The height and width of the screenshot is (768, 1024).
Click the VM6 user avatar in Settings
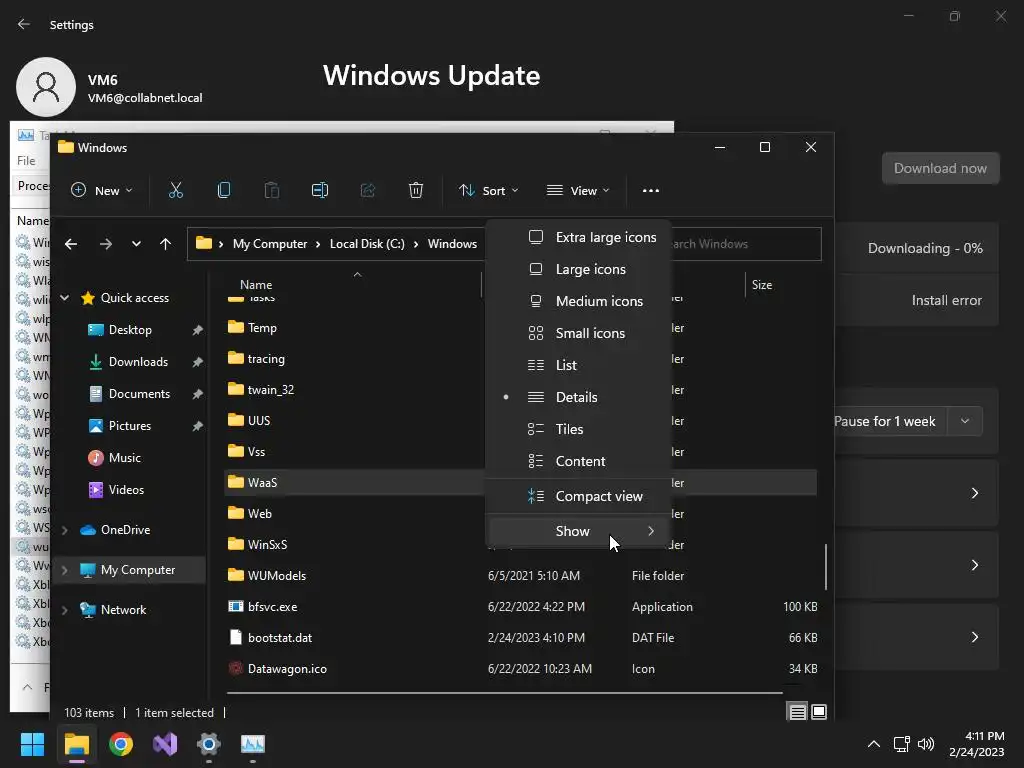click(x=46, y=87)
